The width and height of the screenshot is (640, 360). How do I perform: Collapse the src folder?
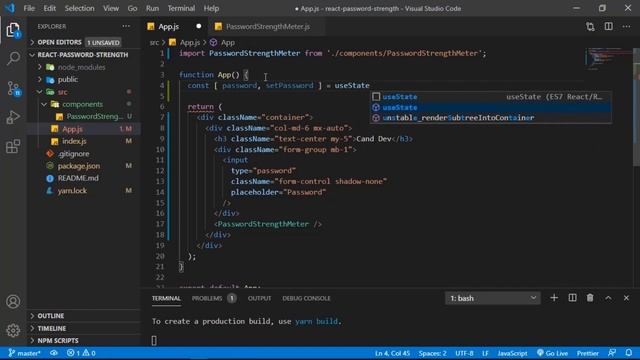click(84, 92)
